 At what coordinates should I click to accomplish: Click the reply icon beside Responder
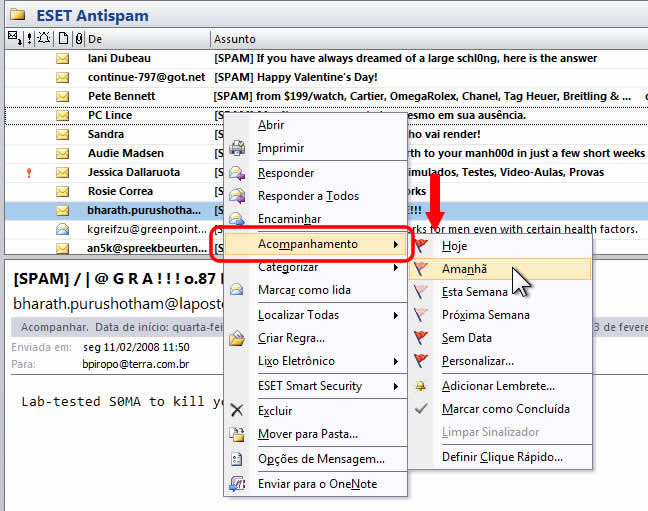[237, 173]
